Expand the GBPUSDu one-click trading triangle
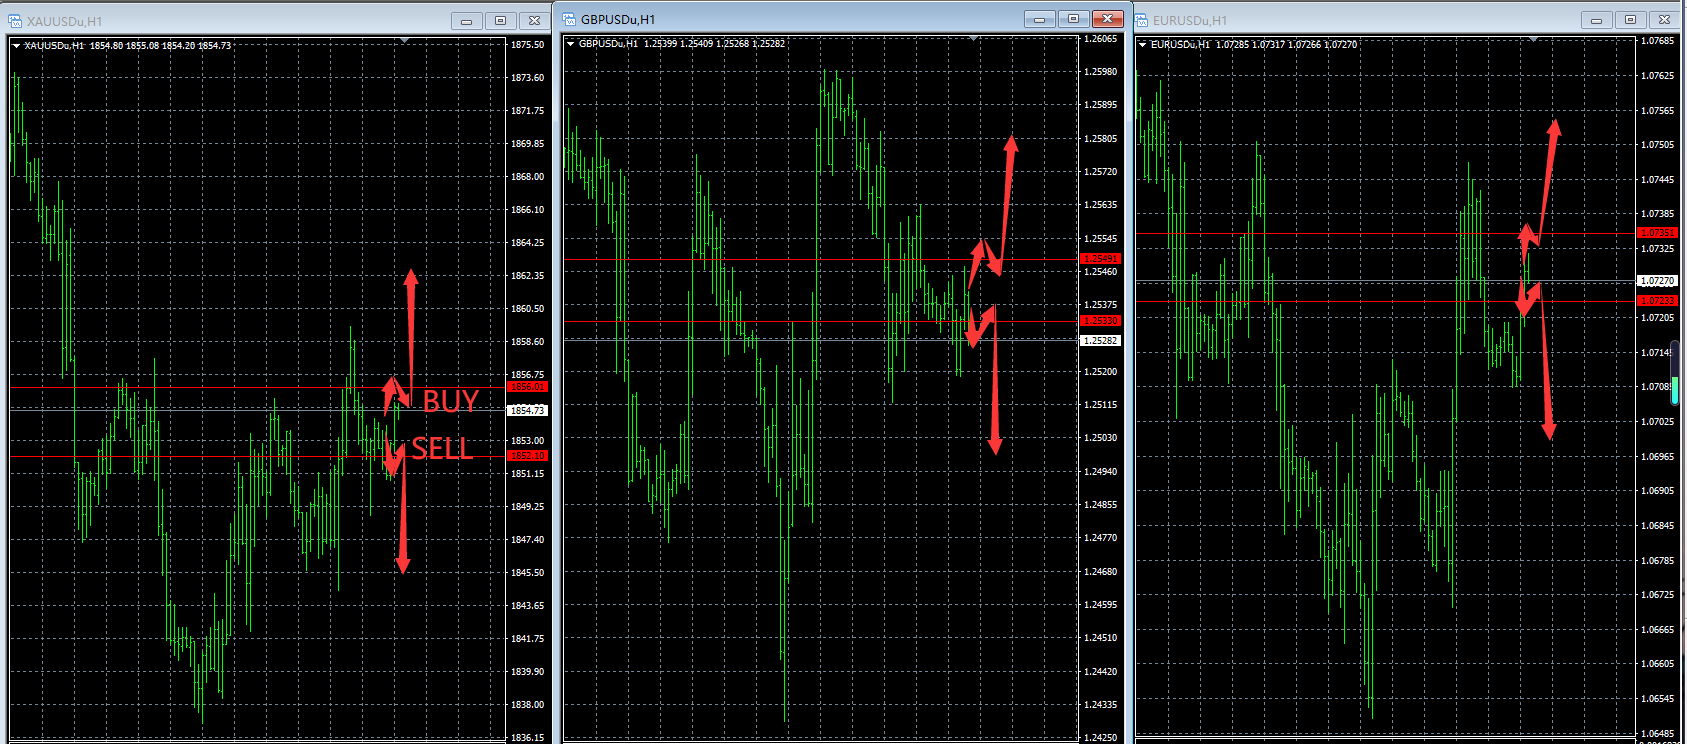 (x=570, y=44)
